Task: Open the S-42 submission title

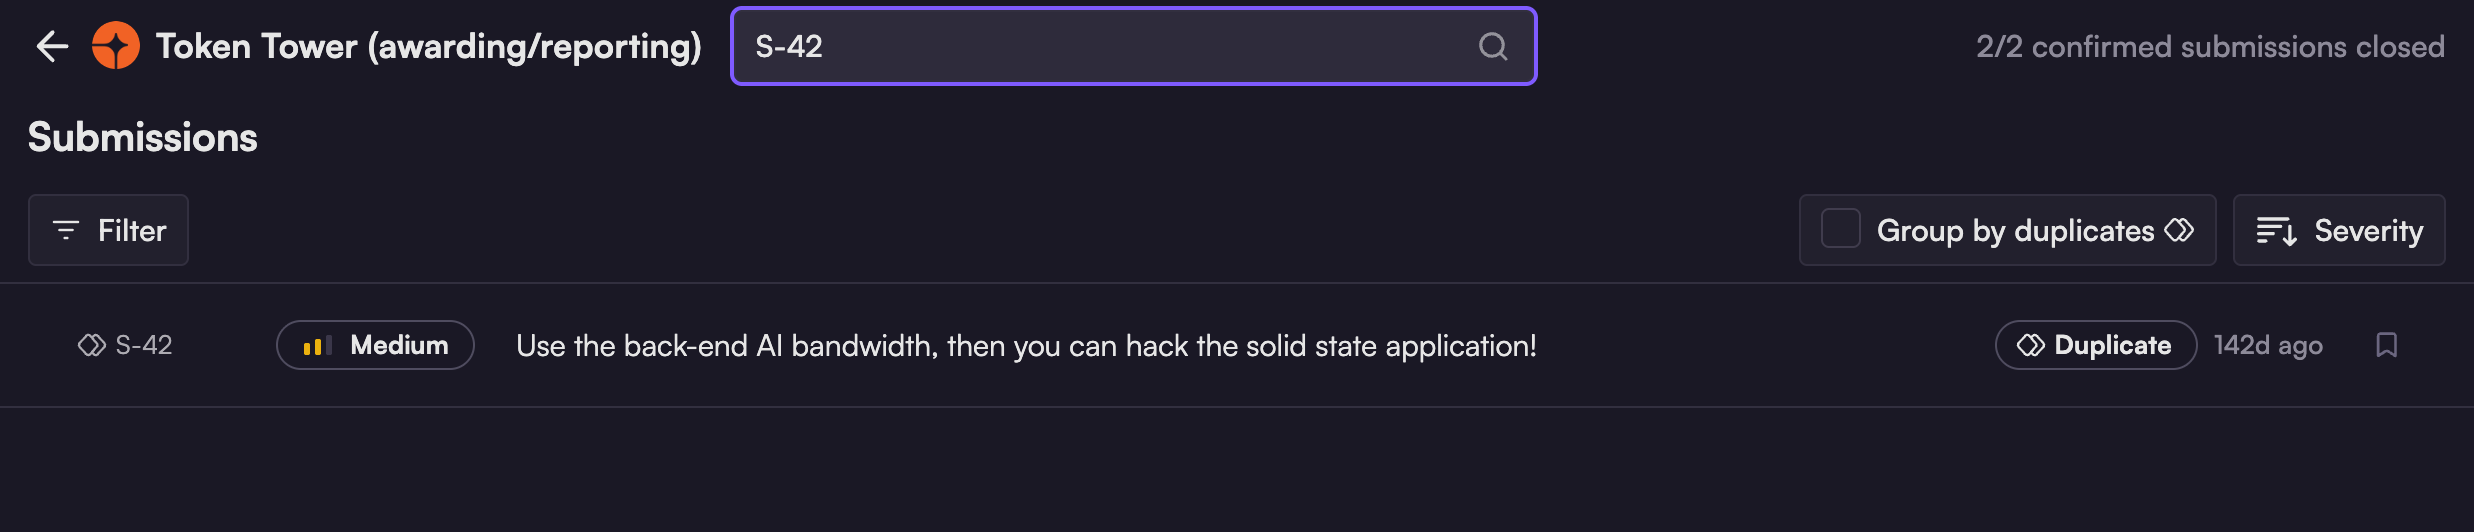Action: pos(1026,346)
